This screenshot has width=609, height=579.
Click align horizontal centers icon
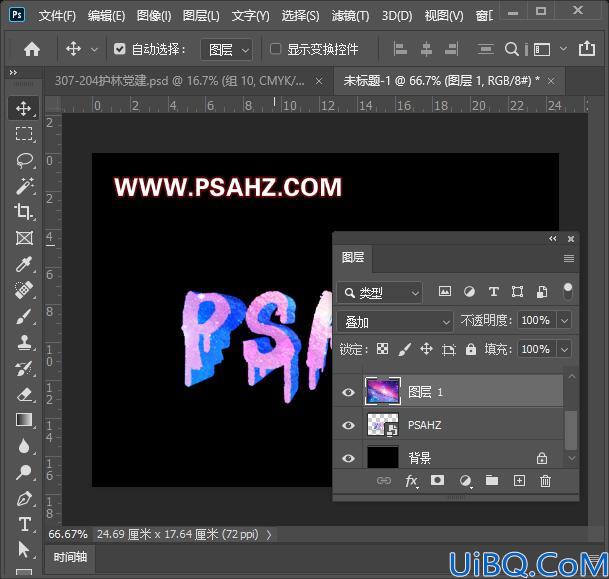coord(426,49)
